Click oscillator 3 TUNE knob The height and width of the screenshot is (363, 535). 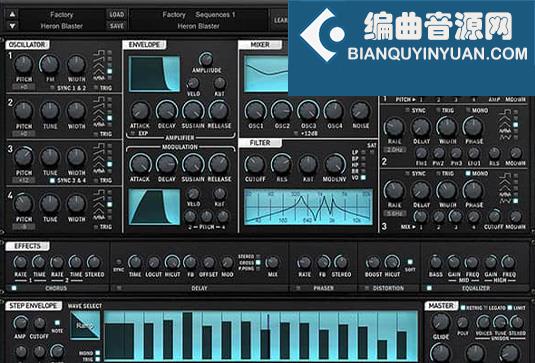pyautogui.click(x=50, y=157)
